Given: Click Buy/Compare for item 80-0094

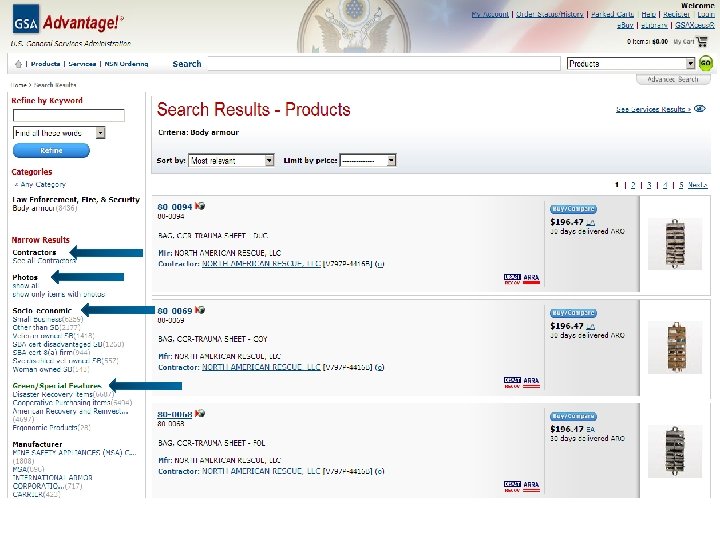Looking at the screenshot, I should [574, 209].
